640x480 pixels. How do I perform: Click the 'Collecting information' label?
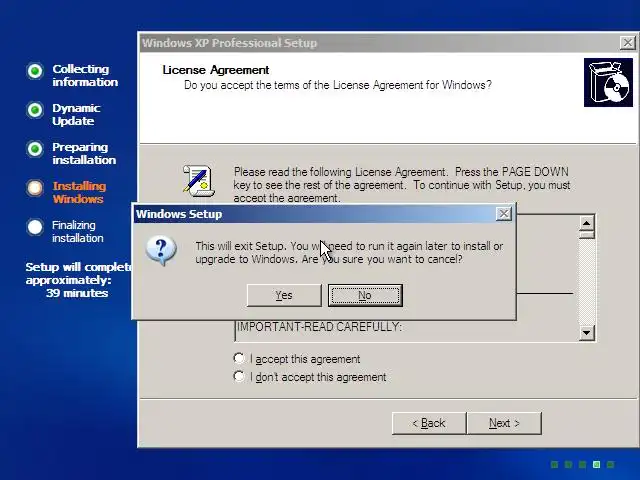click(85, 76)
